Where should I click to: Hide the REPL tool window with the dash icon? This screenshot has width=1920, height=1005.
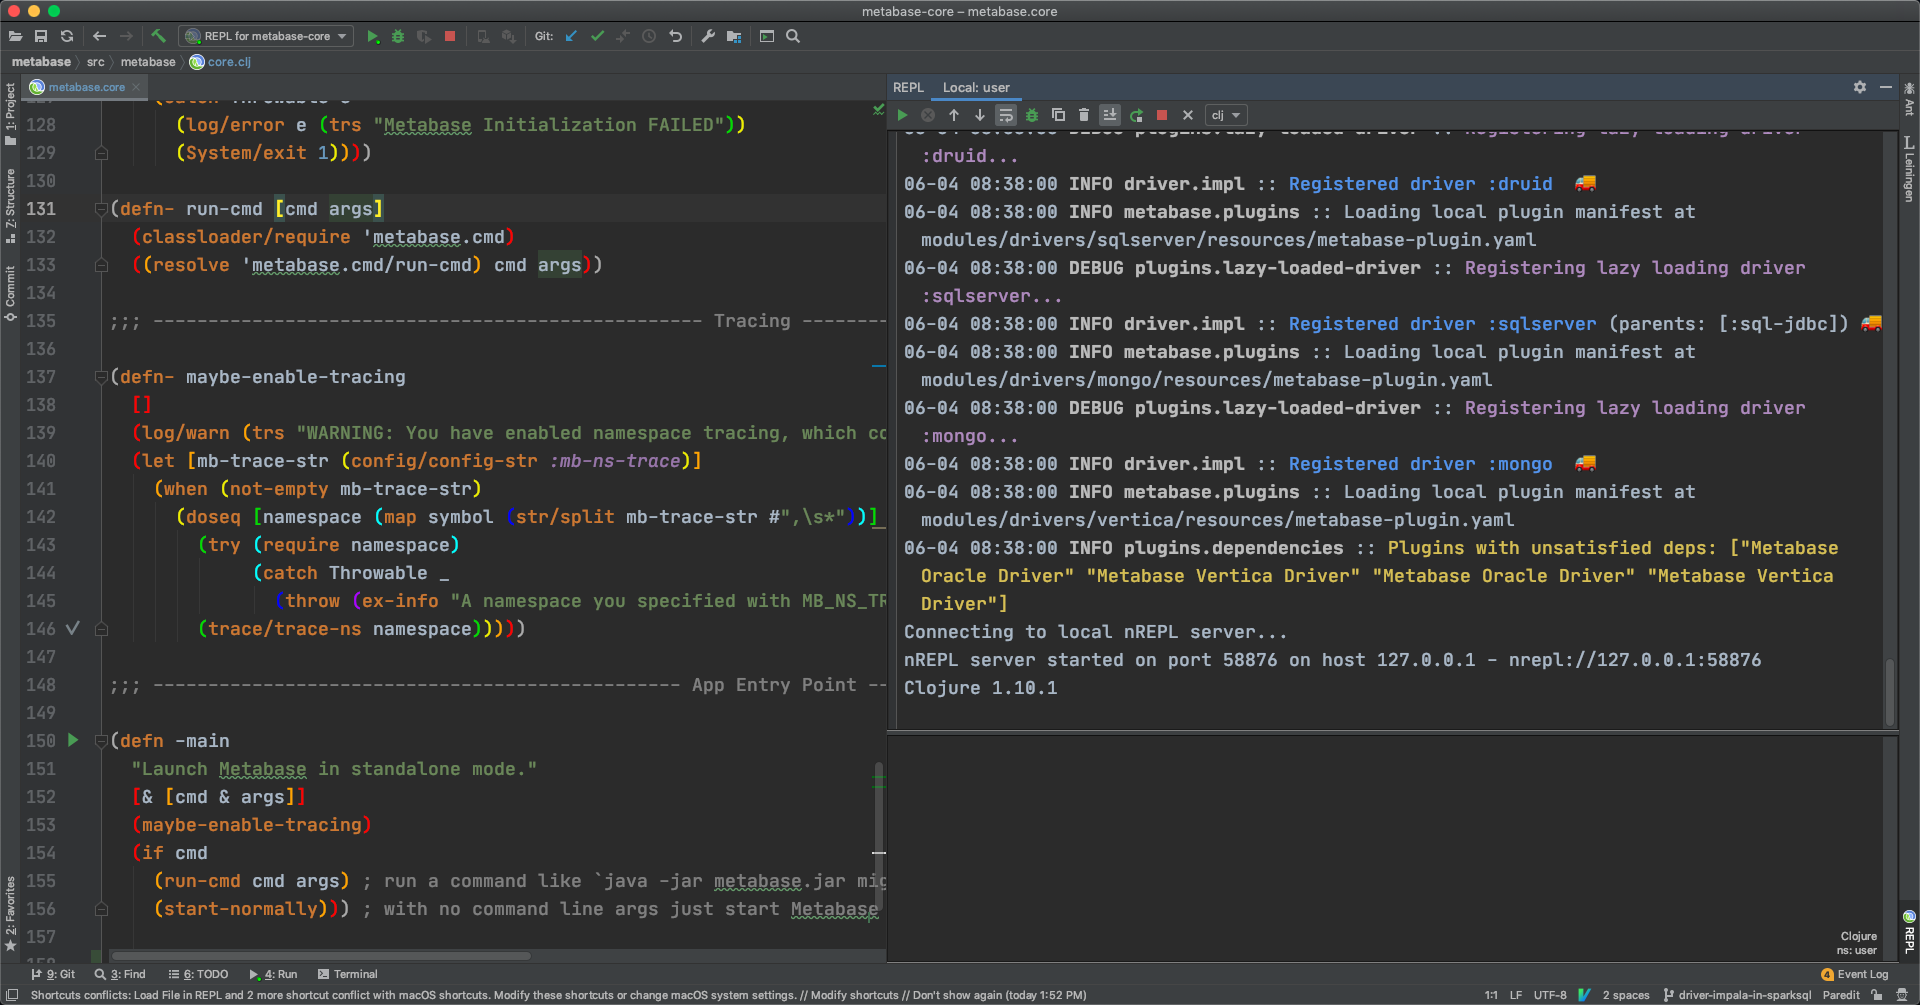point(1886,87)
